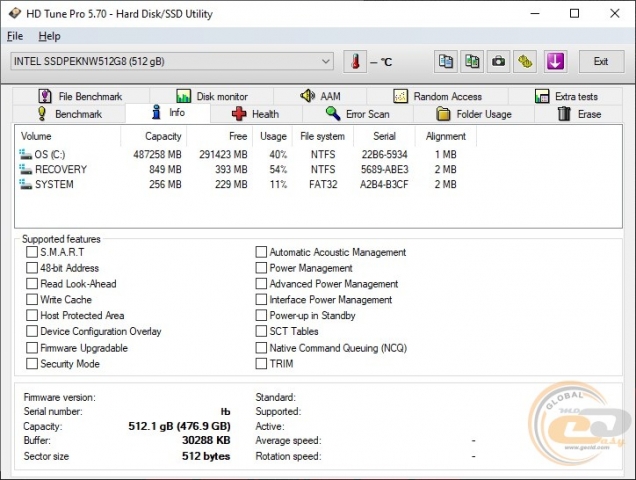
Task: Toggle the Power Management checkbox
Action: click(x=261, y=268)
